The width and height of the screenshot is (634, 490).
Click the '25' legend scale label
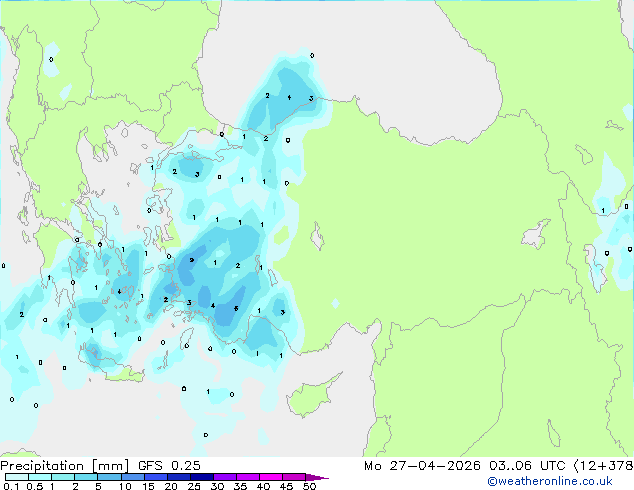tap(194, 486)
